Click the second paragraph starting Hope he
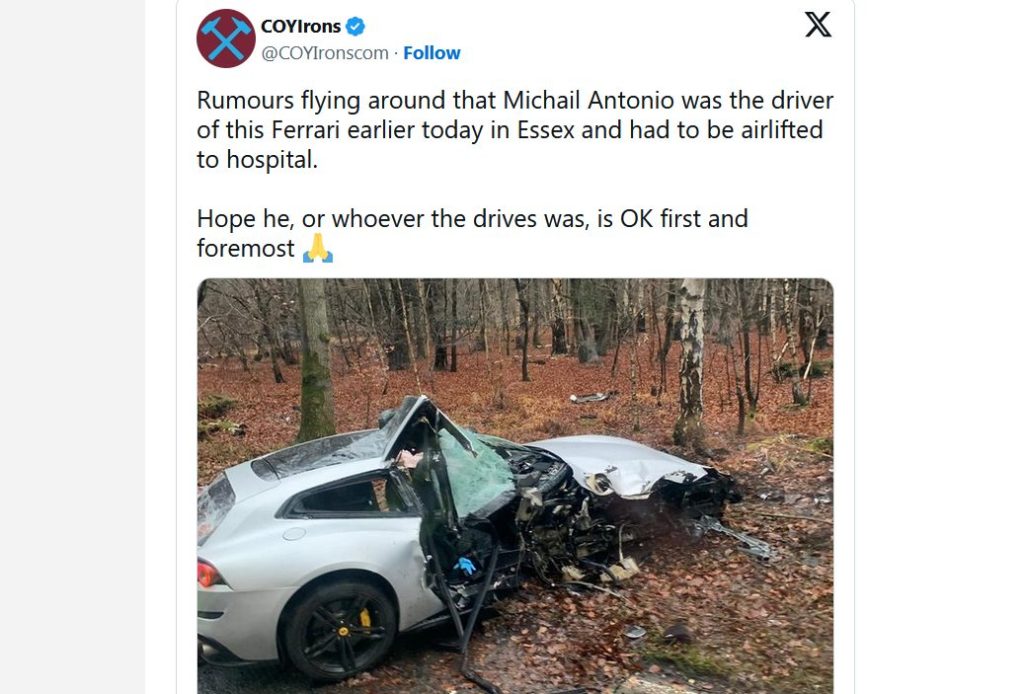Image resolution: width=1024 pixels, height=694 pixels. (472, 234)
